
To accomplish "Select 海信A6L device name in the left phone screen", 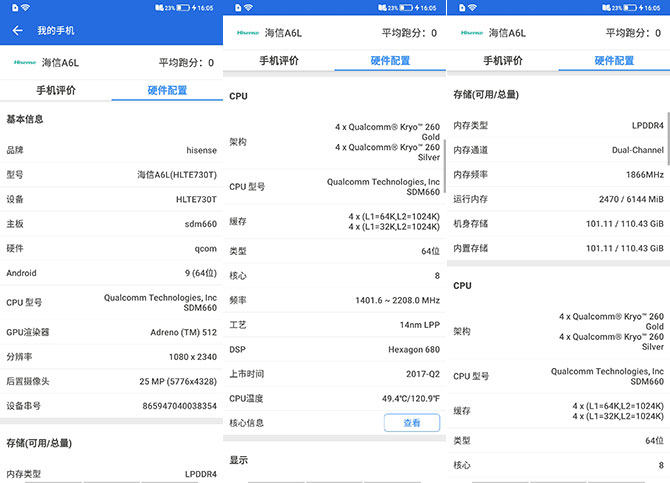I will click(60, 63).
